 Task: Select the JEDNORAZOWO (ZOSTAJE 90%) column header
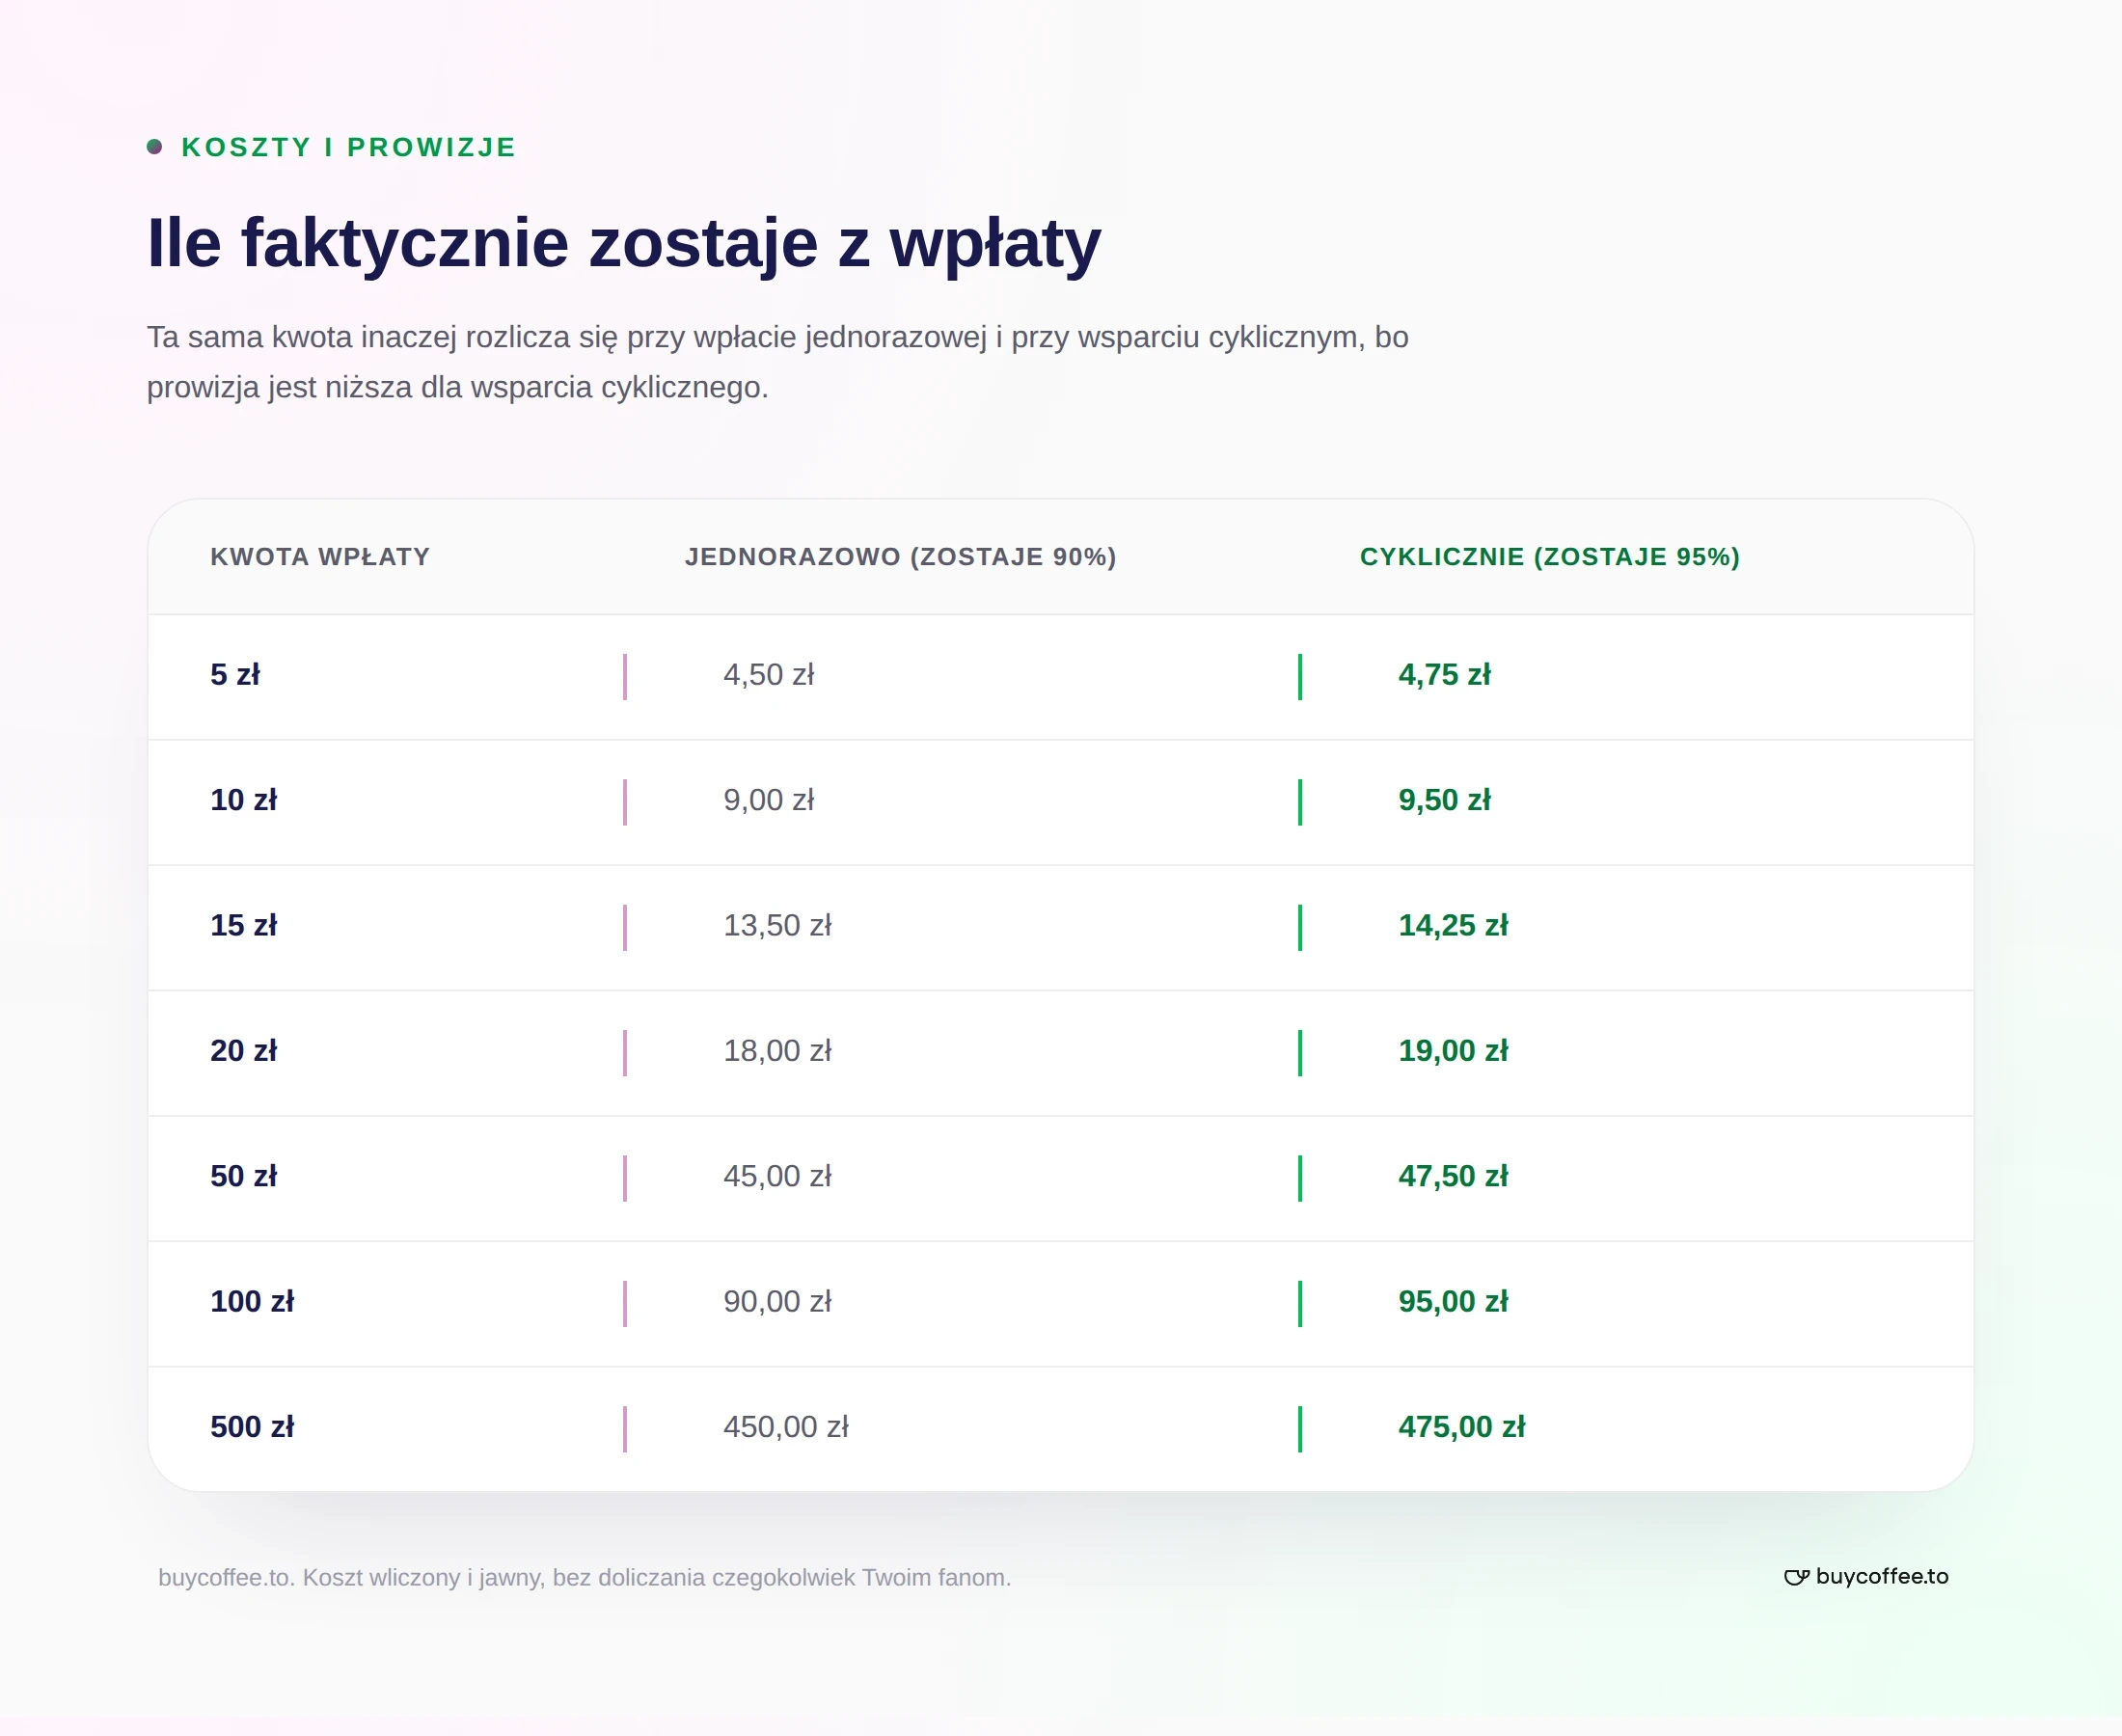click(901, 557)
